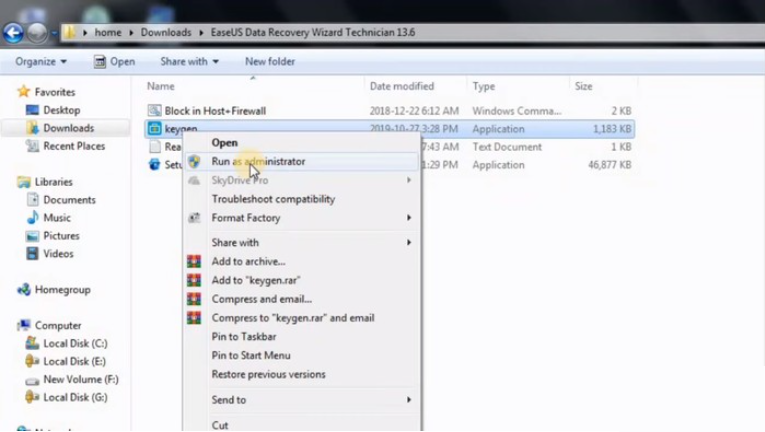Click the Open toolbar button
Image resolution: width=765 pixels, height=432 pixels.
tap(114, 62)
